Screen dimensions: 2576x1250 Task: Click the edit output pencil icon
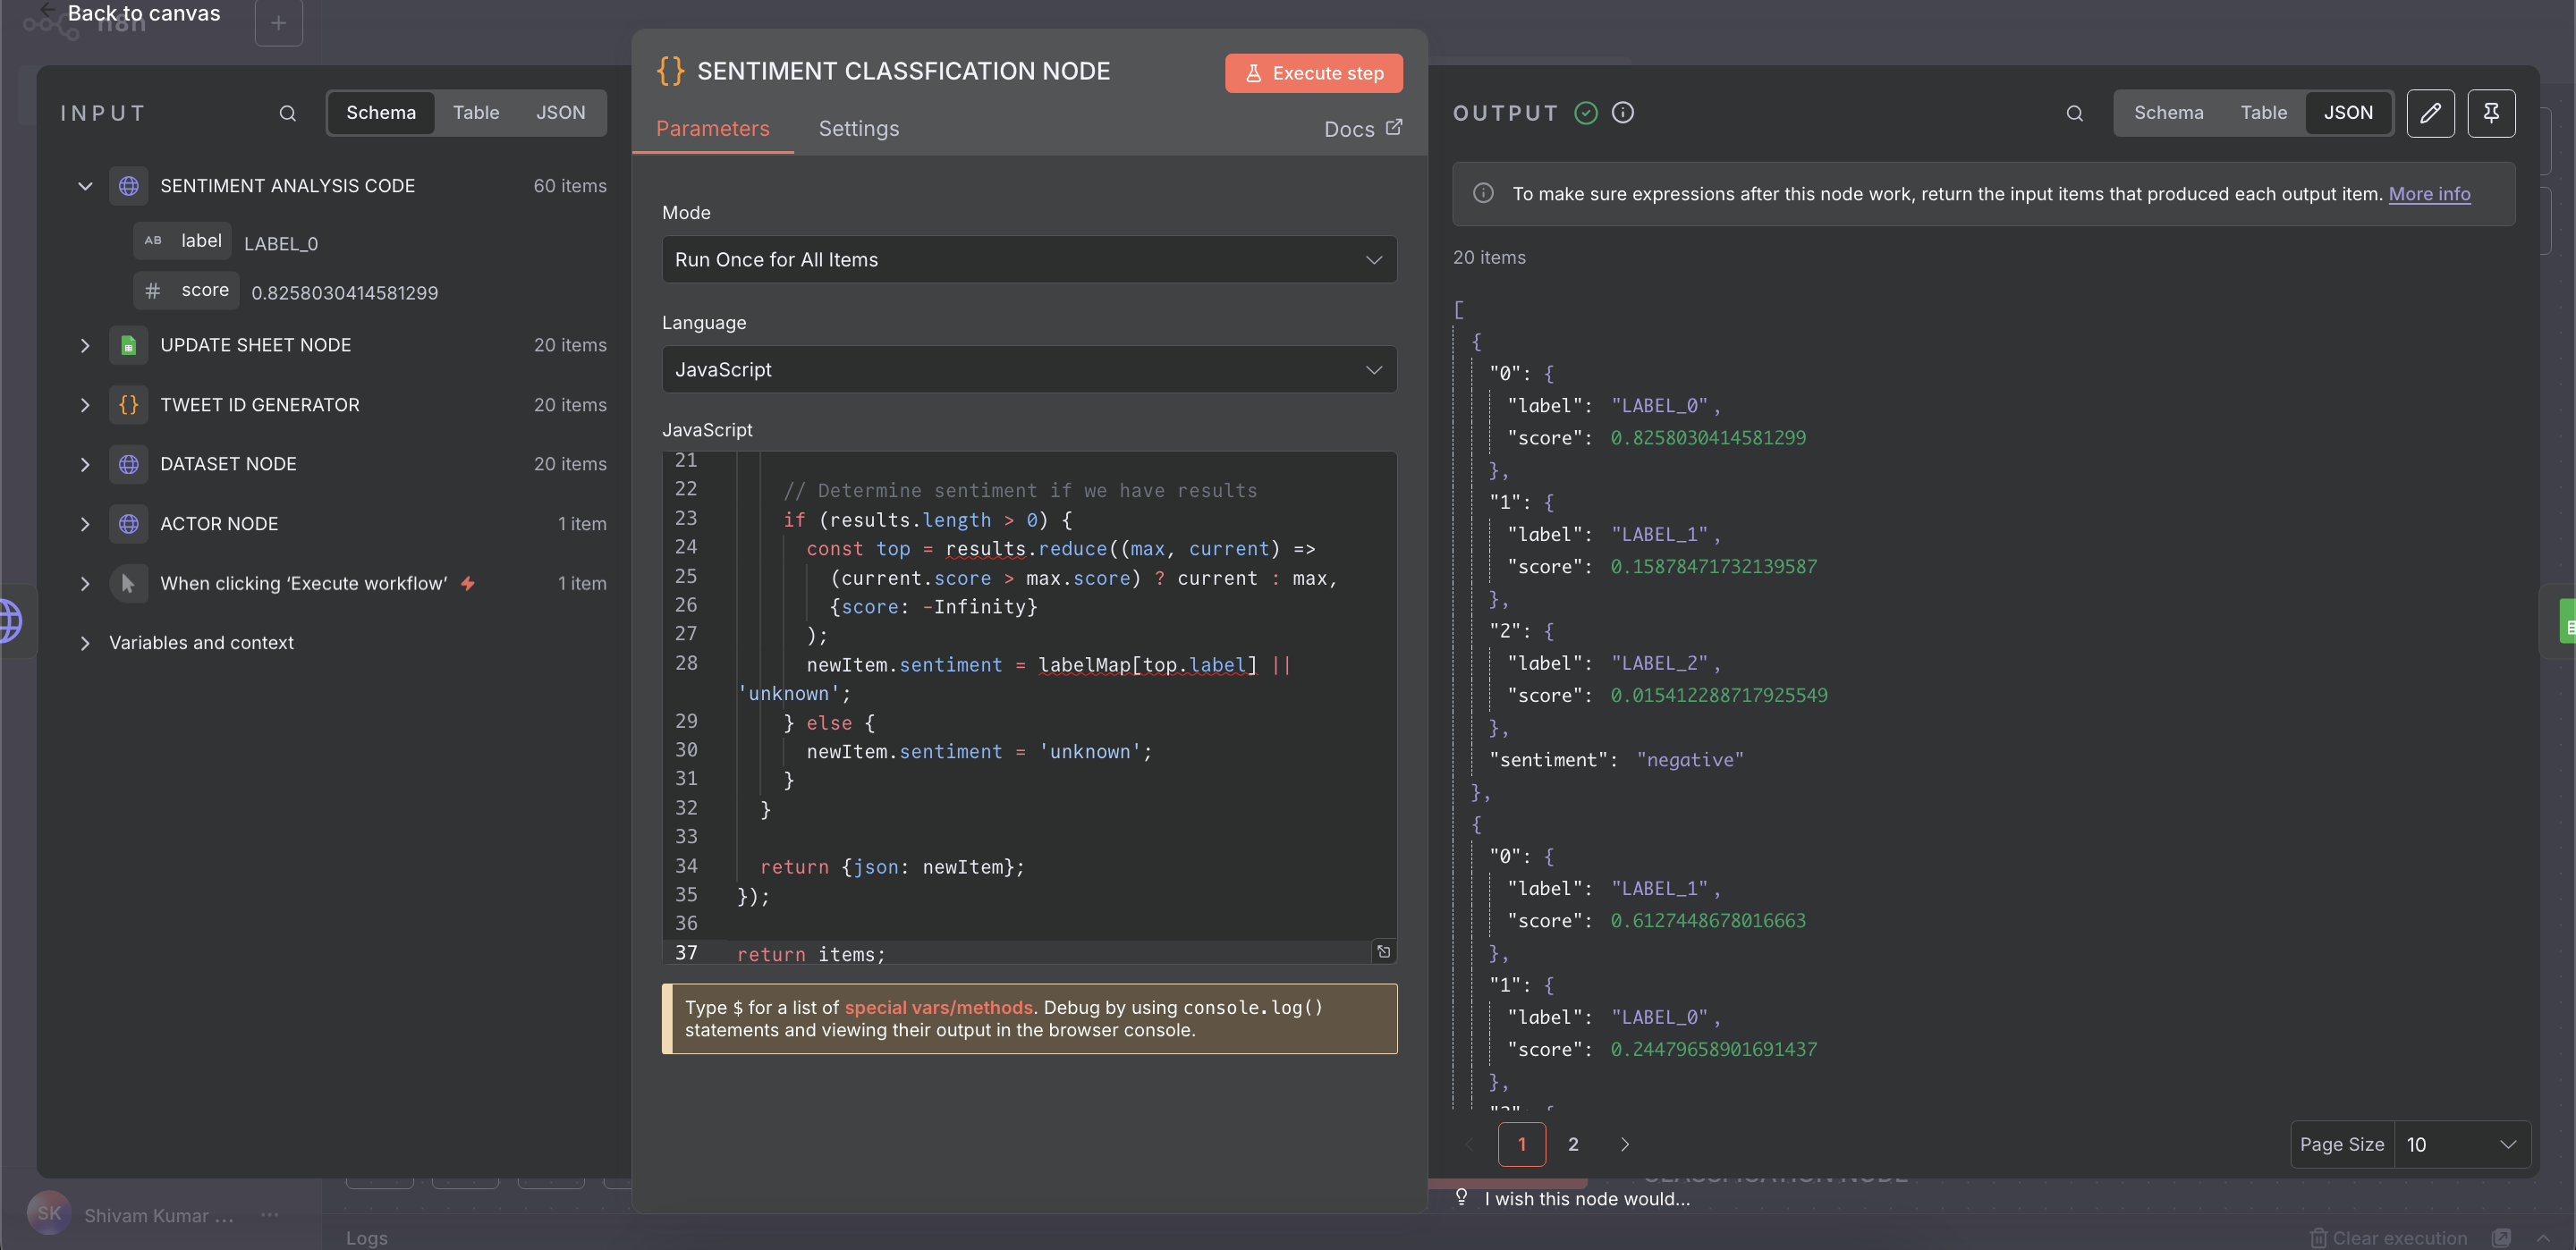[2430, 113]
